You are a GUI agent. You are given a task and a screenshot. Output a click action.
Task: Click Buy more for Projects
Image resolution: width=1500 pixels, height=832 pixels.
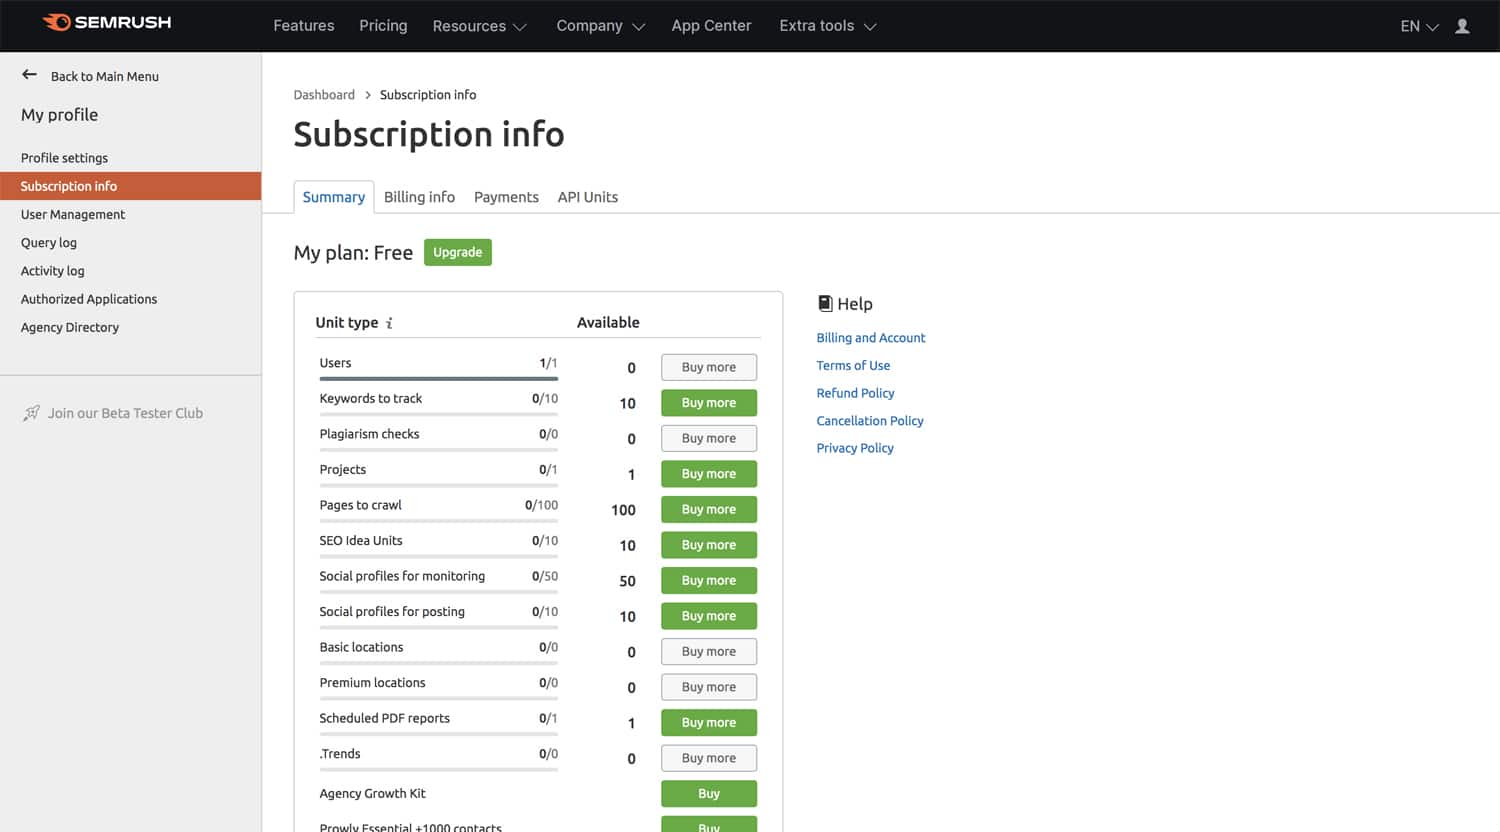click(709, 474)
